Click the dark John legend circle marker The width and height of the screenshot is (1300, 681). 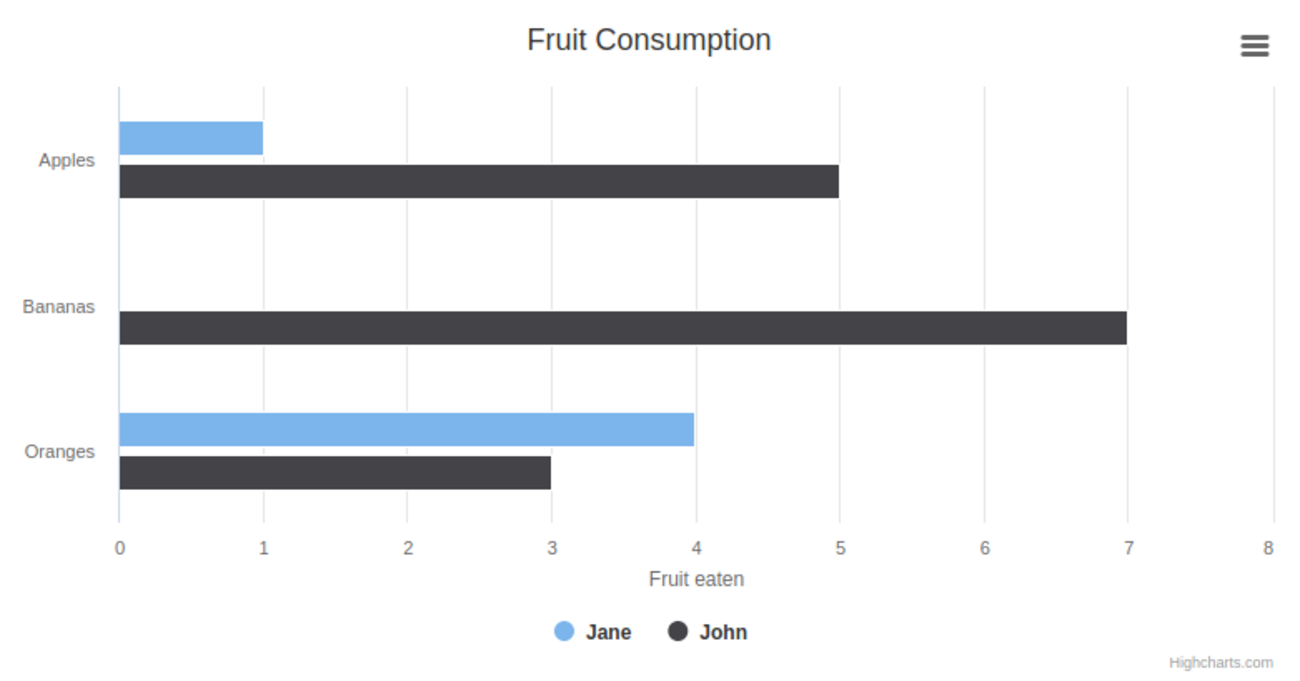[x=678, y=631]
